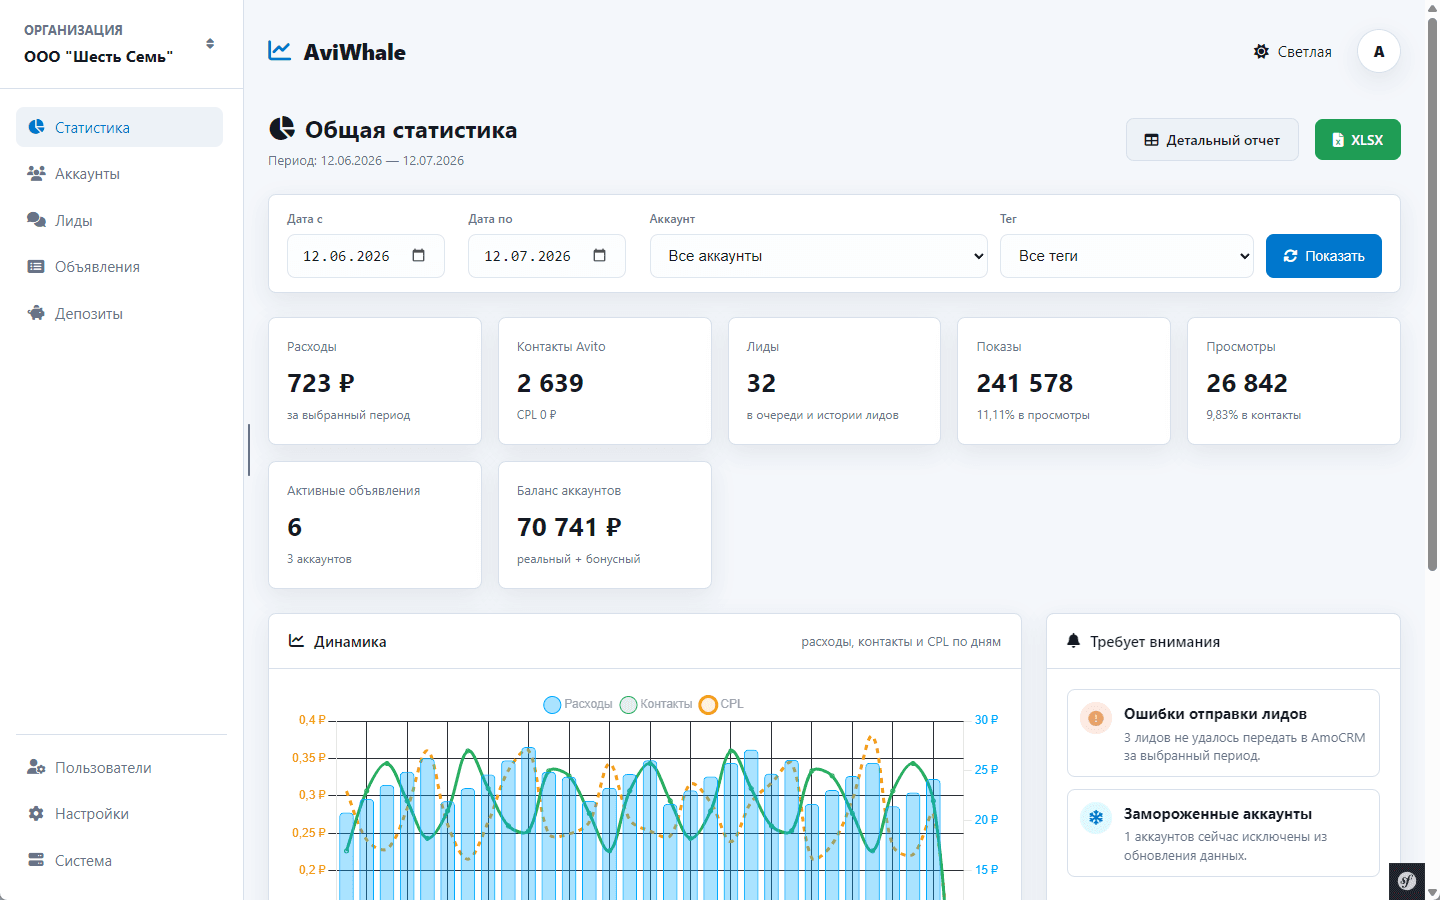The image size is (1440, 900).
Task: Click the pie chart icon beside Статистика
Action: click(37, 127)
